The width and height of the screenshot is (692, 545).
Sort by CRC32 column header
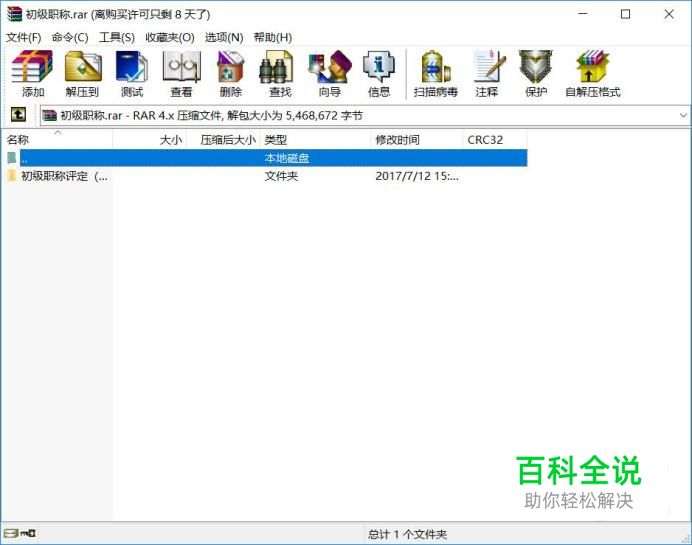(495, 140)
